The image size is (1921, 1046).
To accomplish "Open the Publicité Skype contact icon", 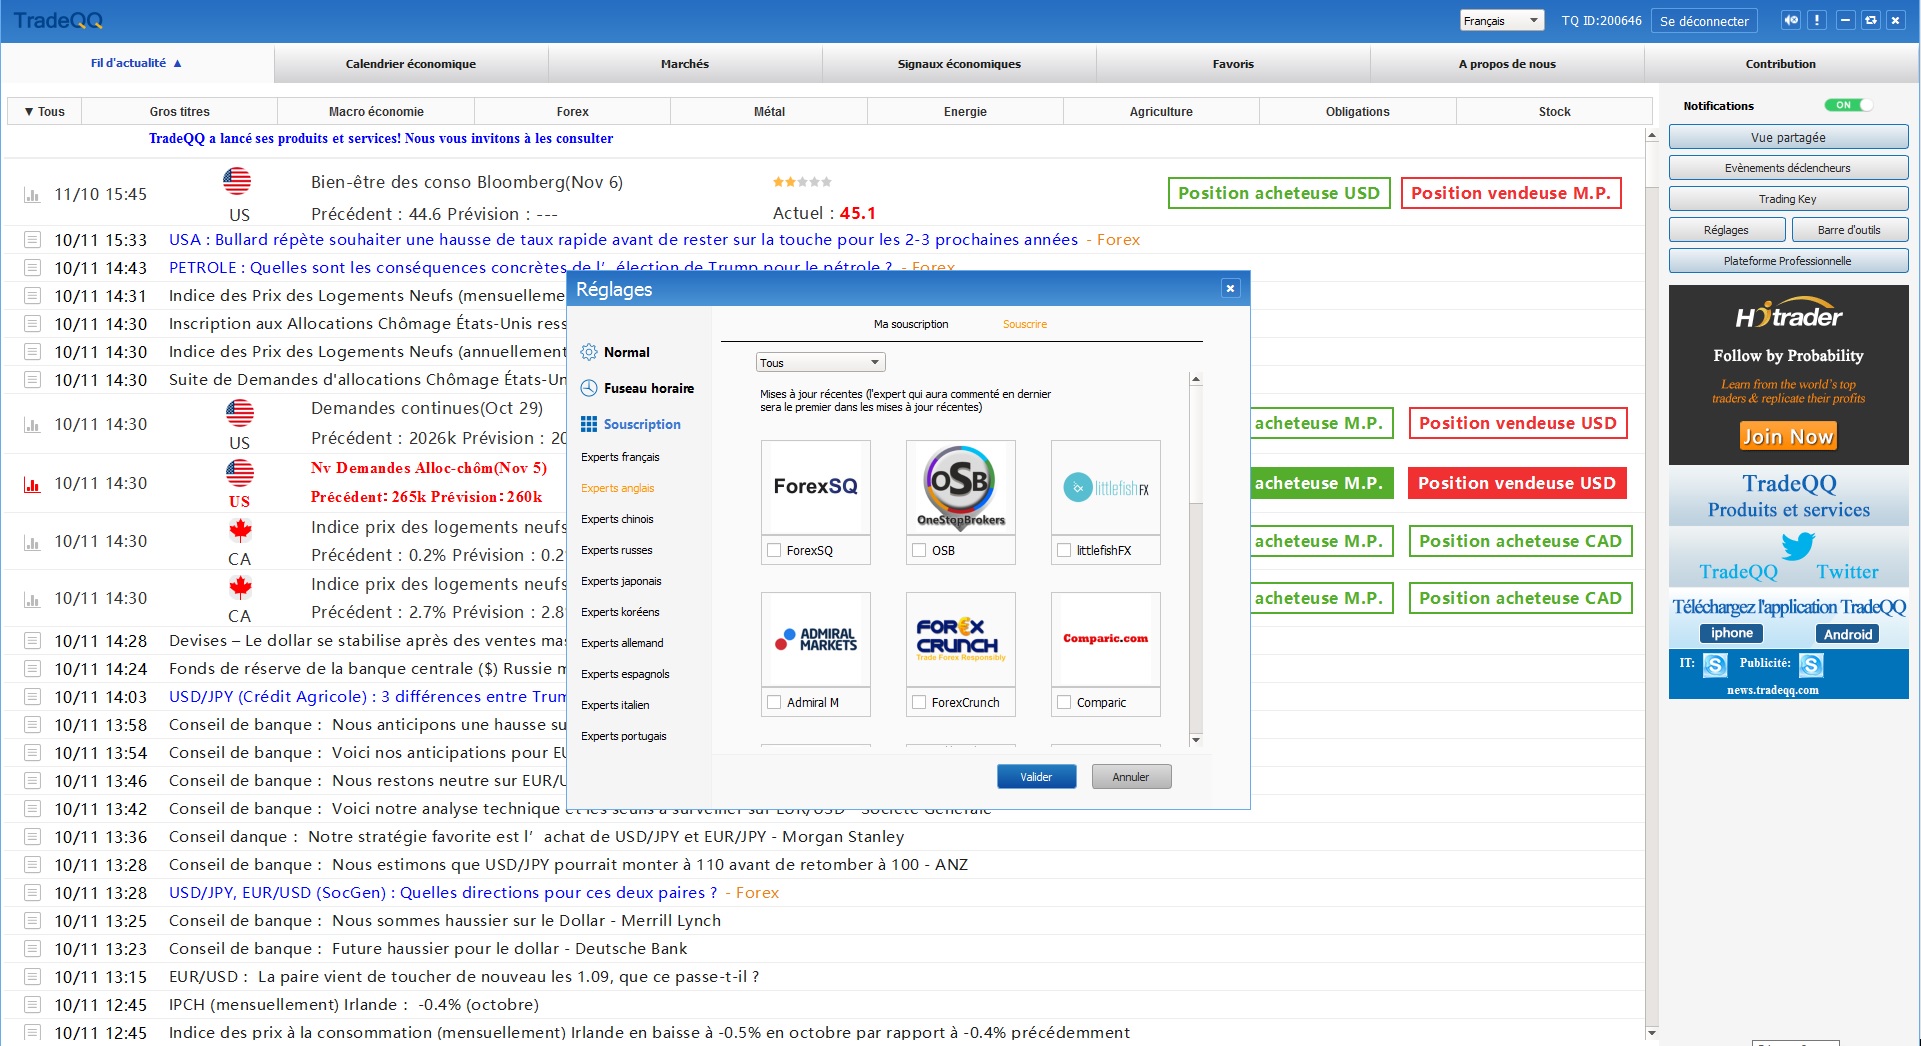I will (1810, 665).
